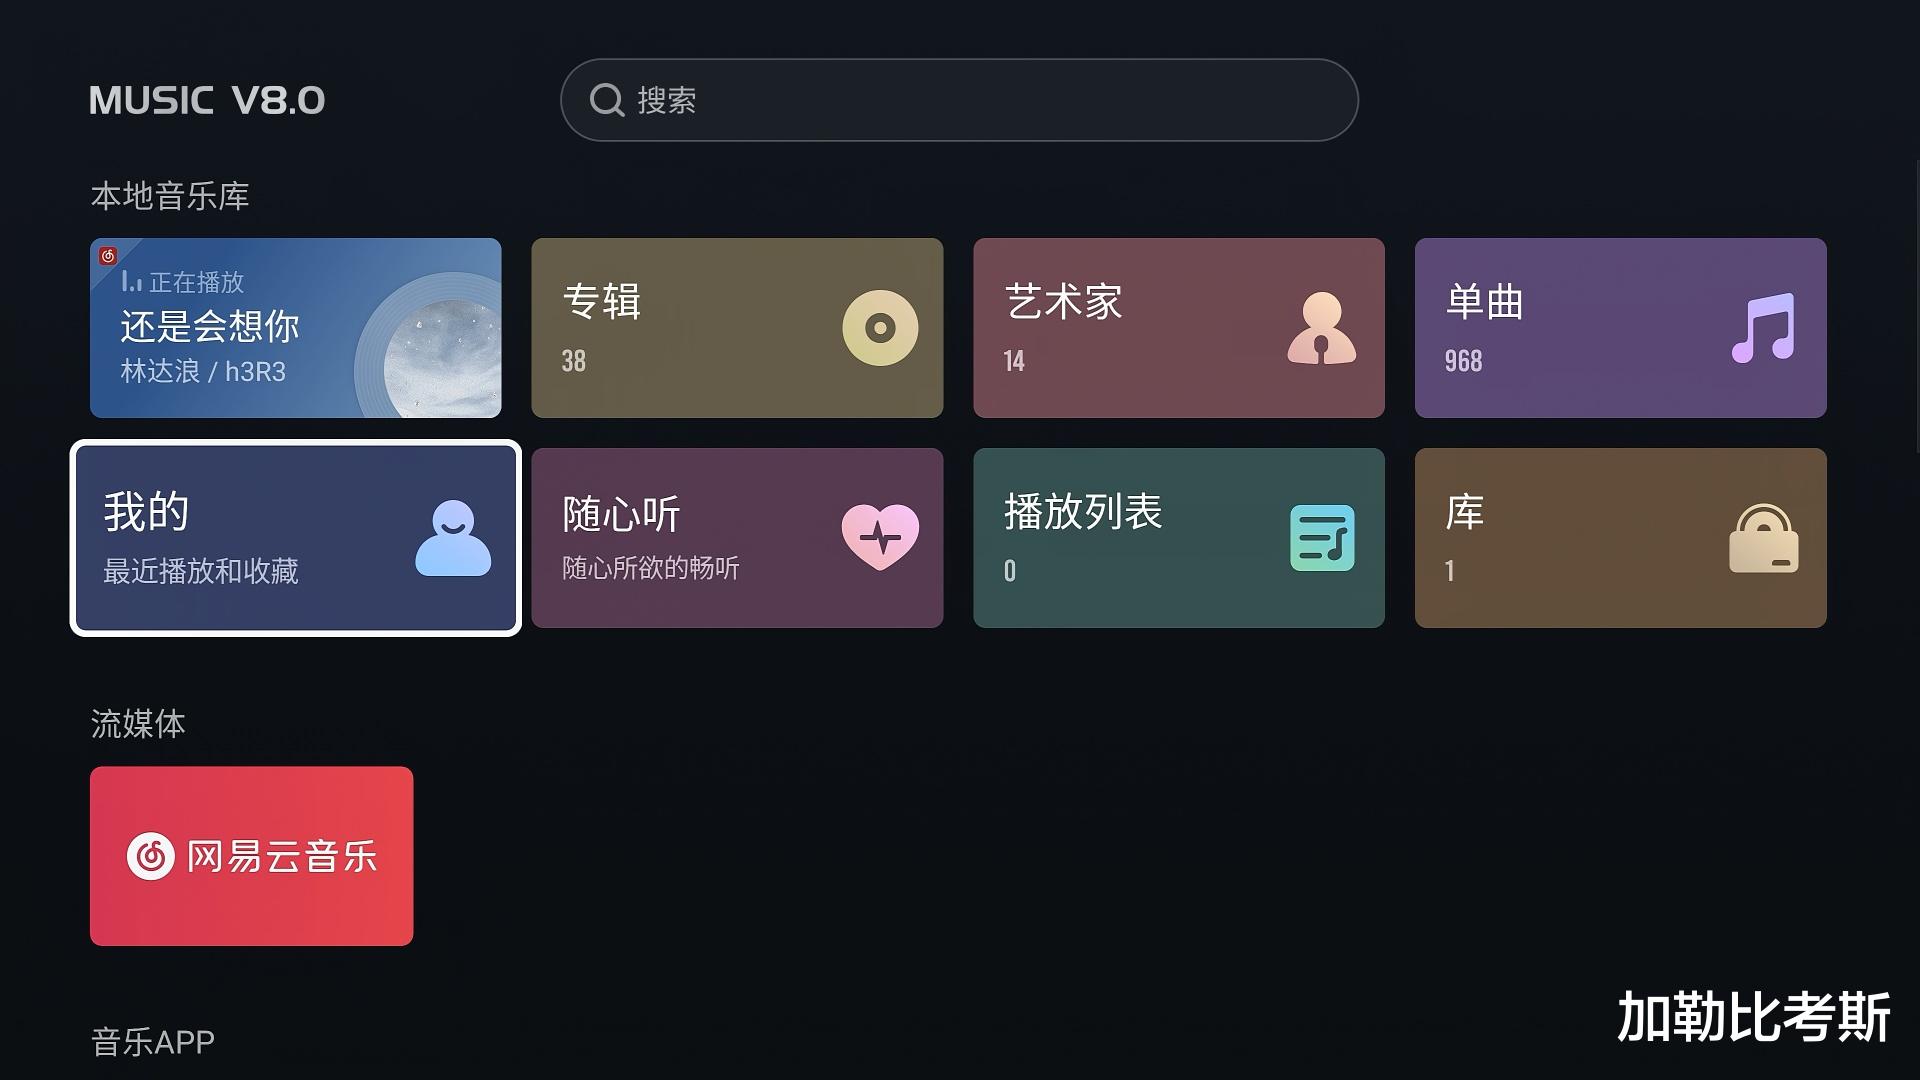The width and height of the screenshot is (1920, 1080).
Task: Click the MUSIC V8.0 title
Action: [x=207, y=100]
